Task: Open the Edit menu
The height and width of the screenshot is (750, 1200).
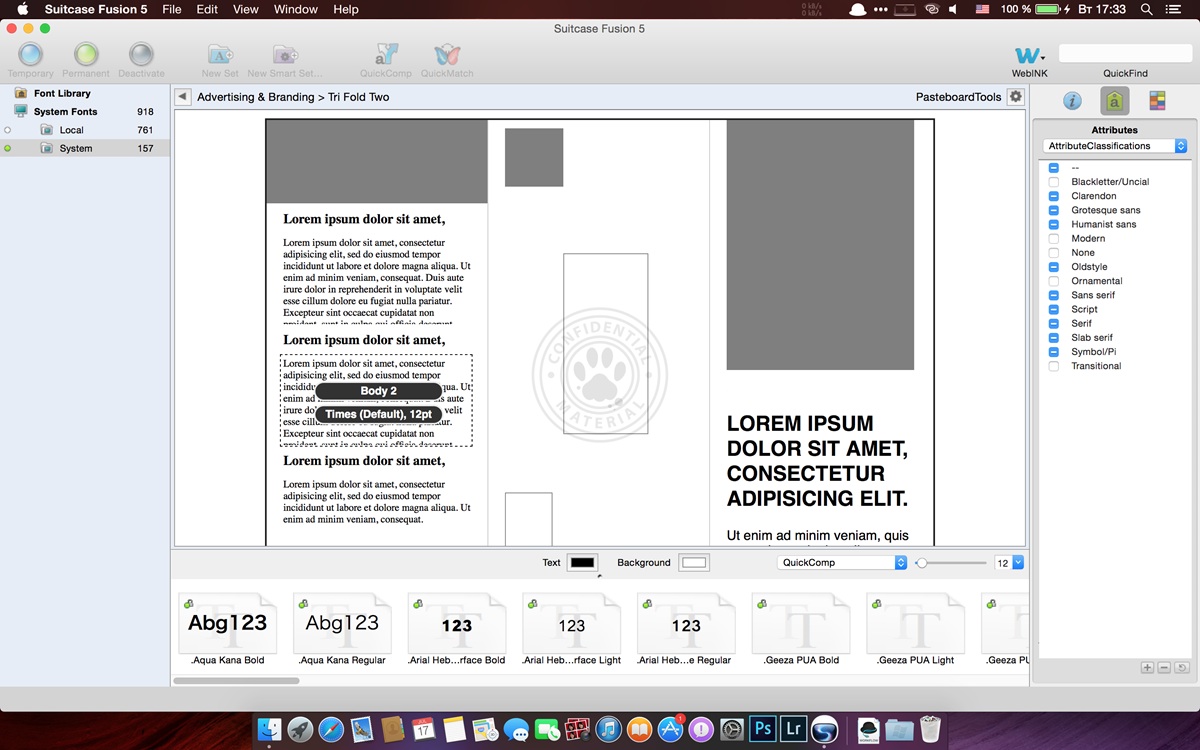Action: pos(207,9)
